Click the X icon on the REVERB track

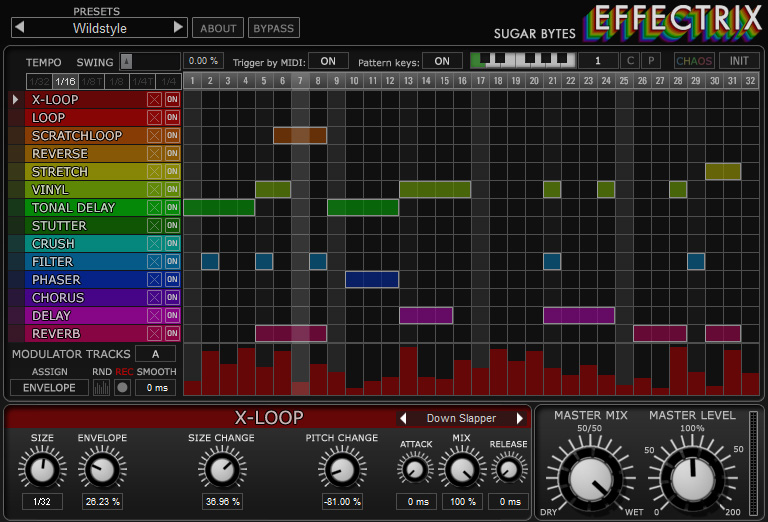[x=154, y=334]
